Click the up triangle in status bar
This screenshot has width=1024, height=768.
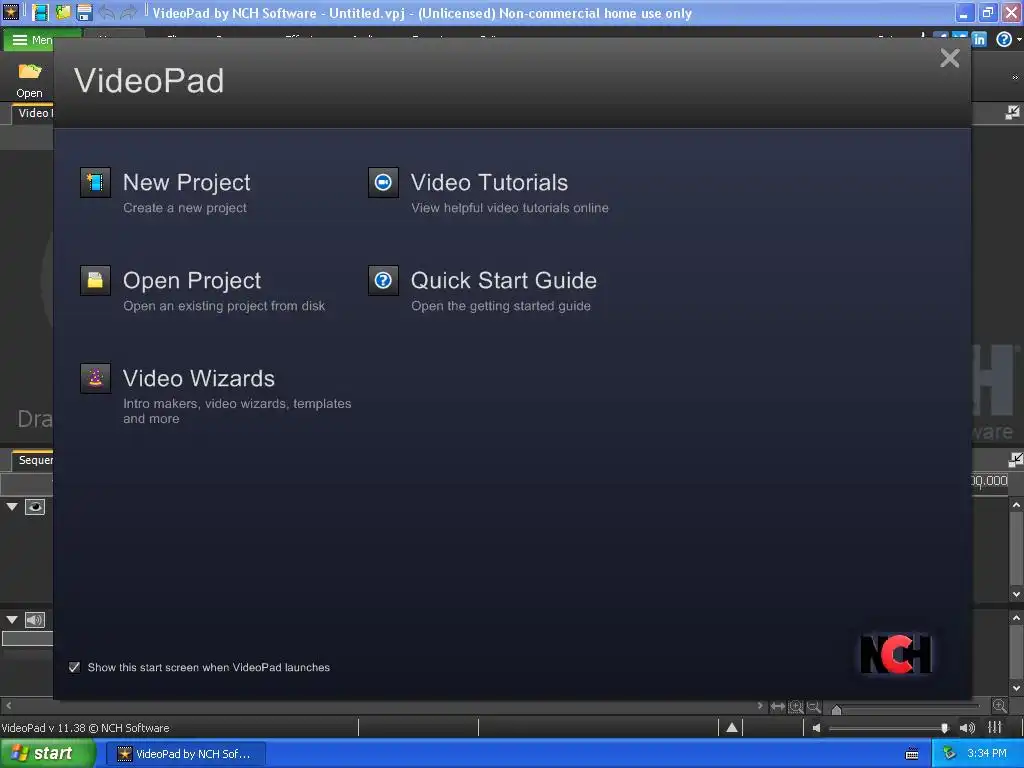[x=732, y=728]
